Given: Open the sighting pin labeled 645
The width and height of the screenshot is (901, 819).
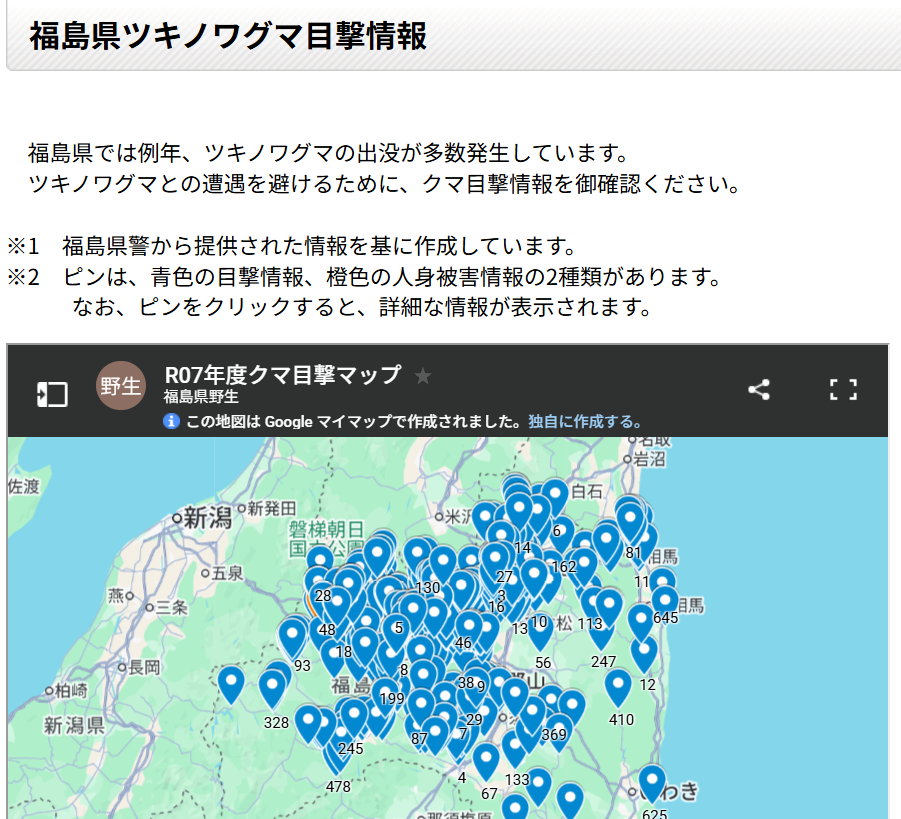Looking at the screenshot, I should pos(665,602).
